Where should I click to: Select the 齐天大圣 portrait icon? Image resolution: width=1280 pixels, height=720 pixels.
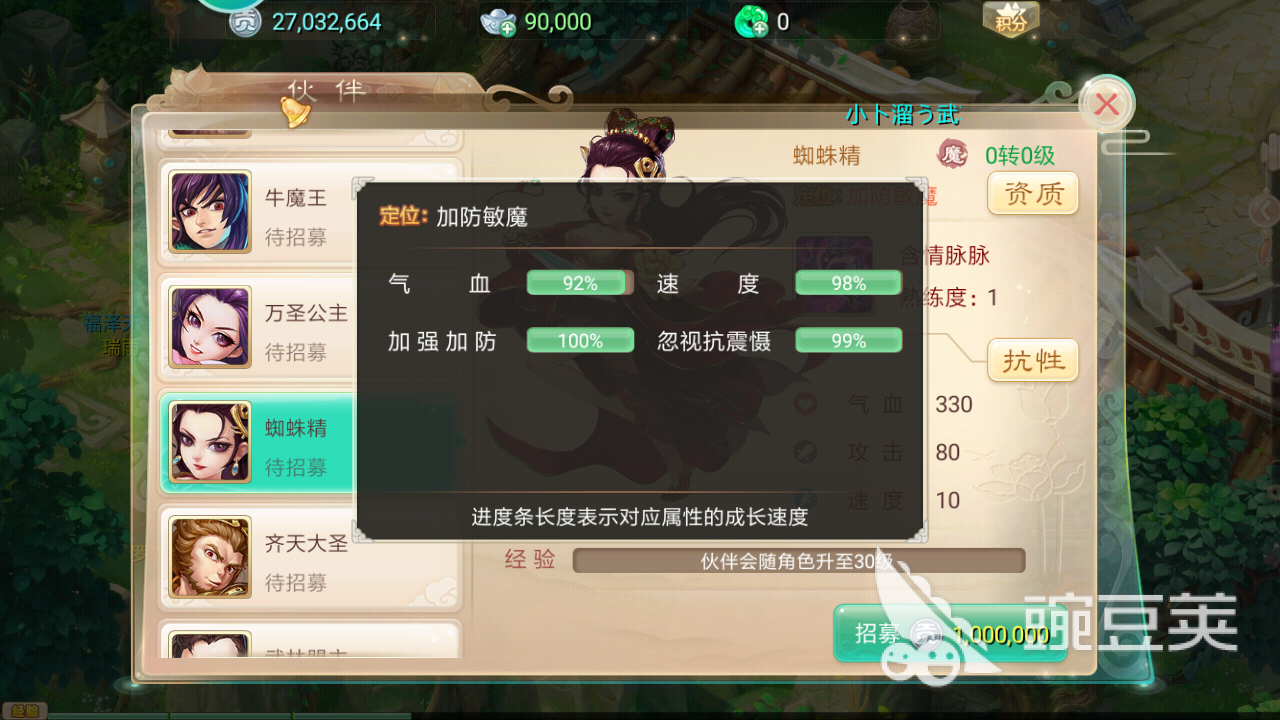tap(210, 557)
